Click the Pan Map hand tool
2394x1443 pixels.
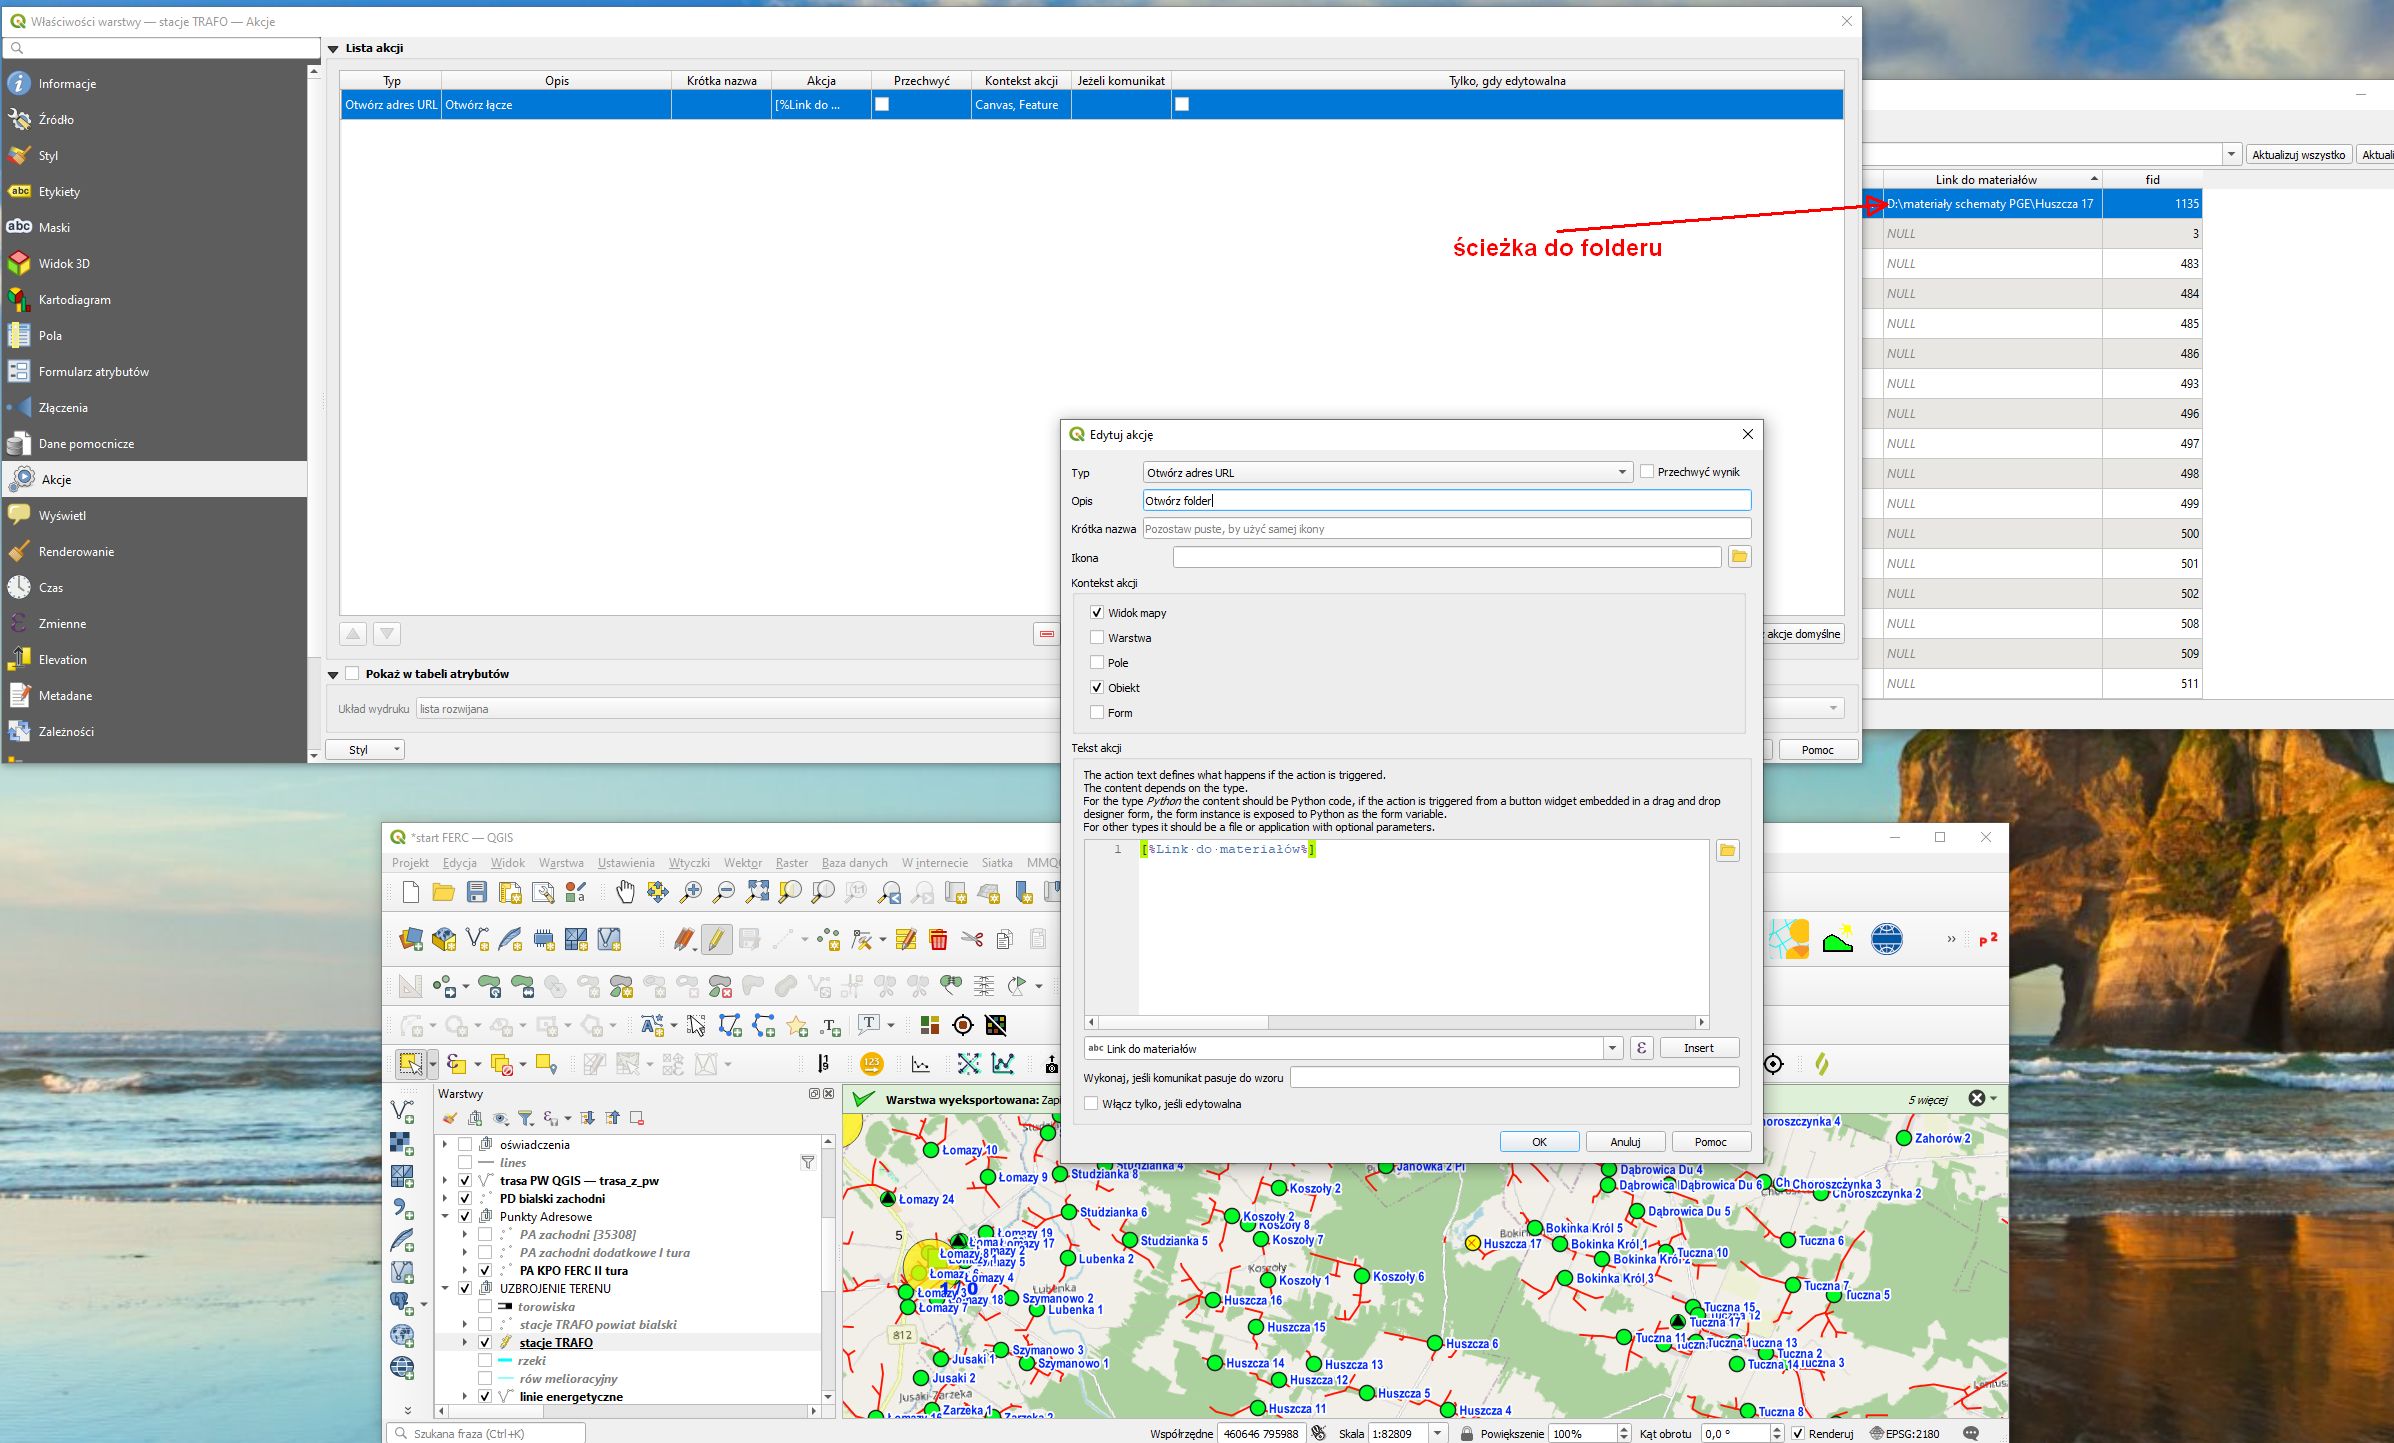(625, 892)
